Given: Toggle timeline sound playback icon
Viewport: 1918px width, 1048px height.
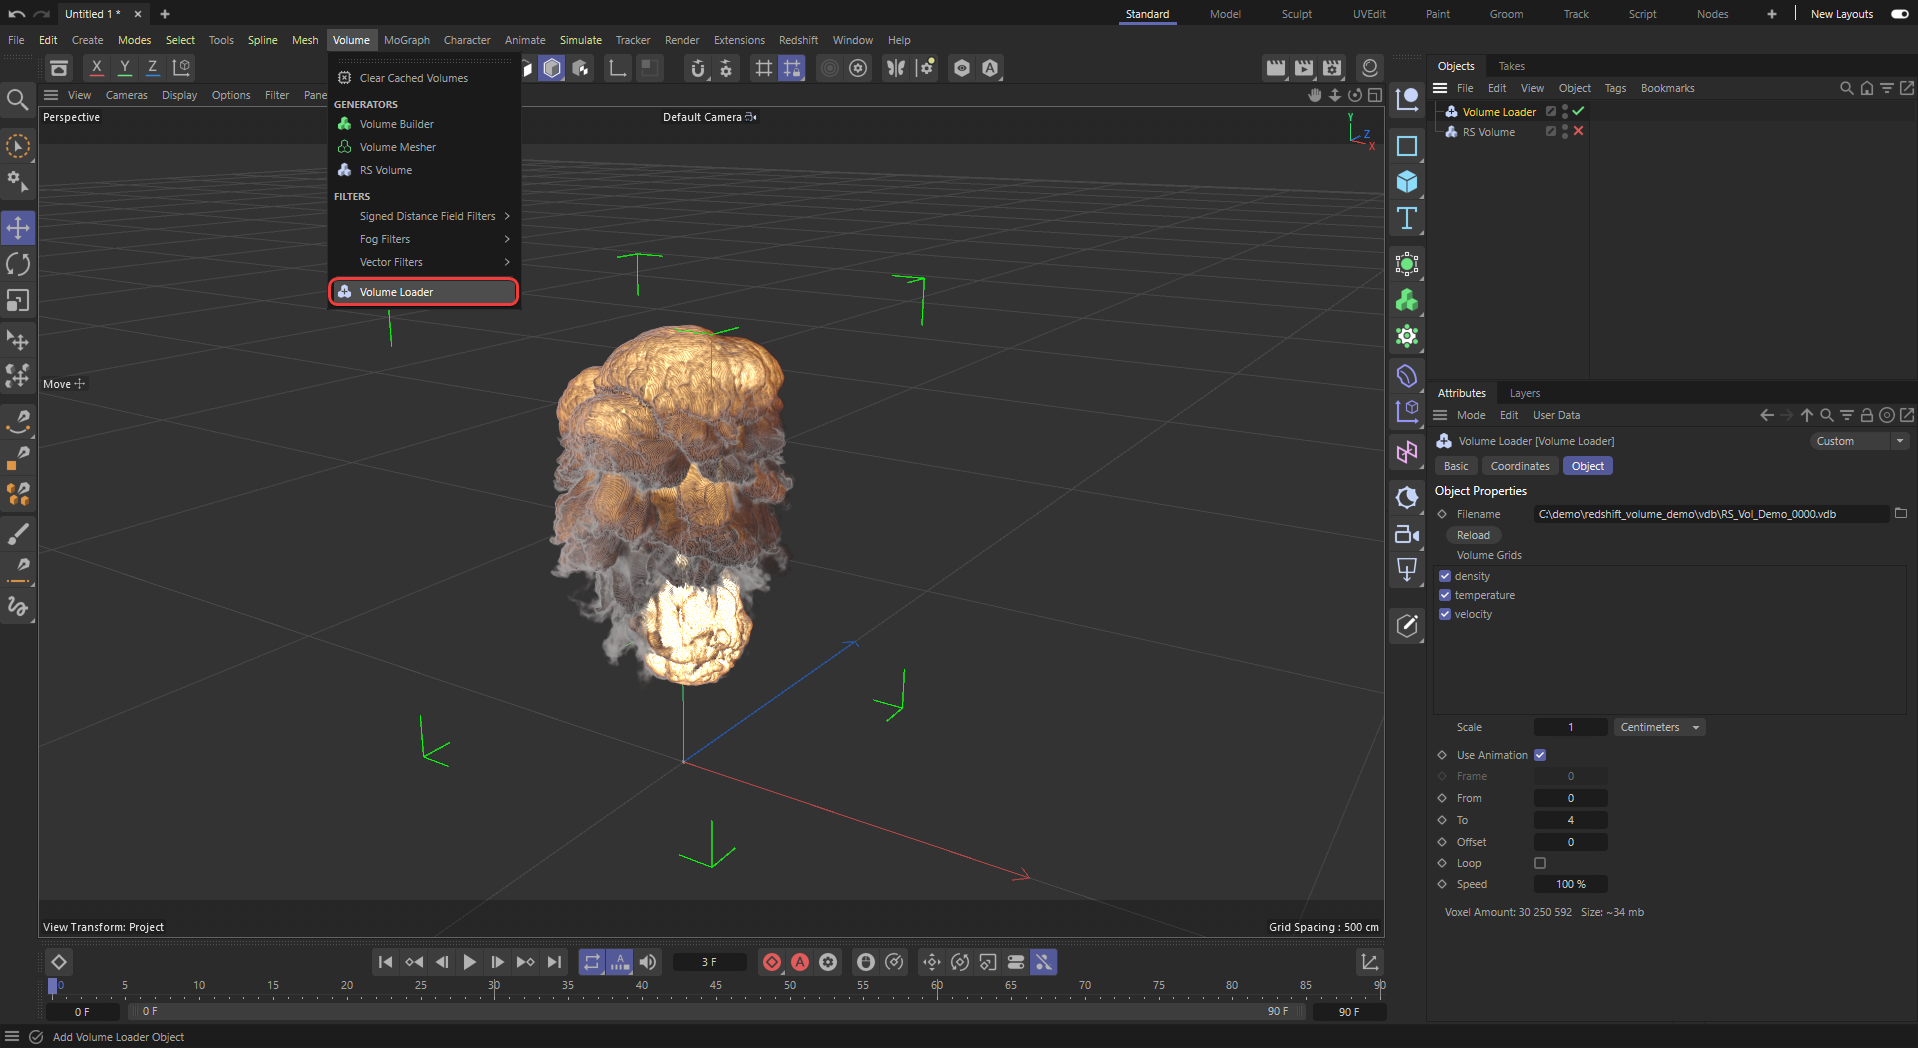Looking at the screenshot, I should click(x=648, y=962).
